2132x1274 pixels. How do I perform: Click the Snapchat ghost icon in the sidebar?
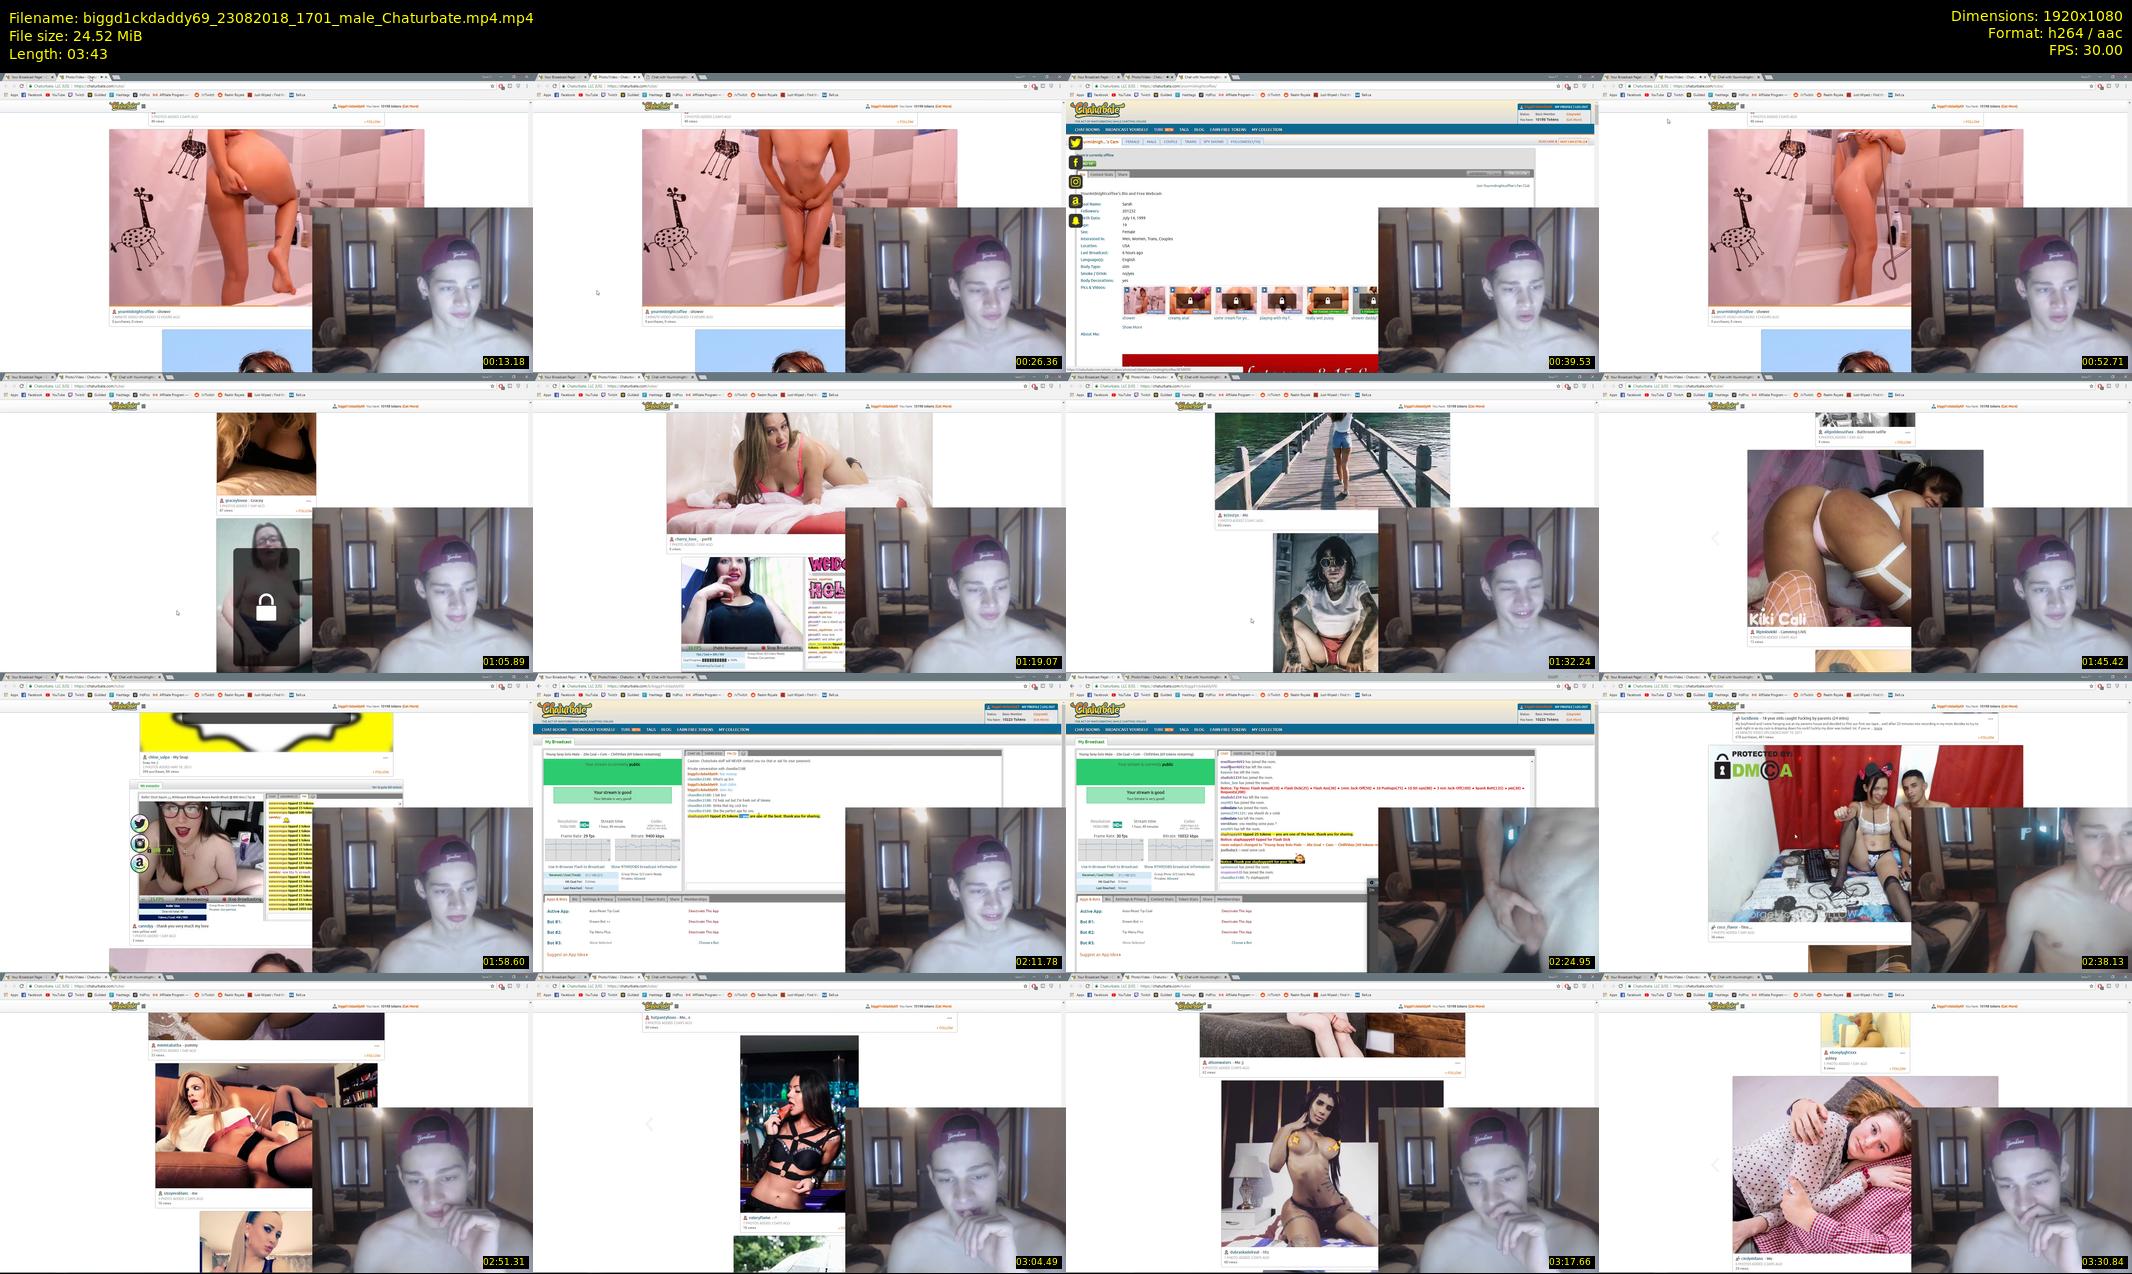(1076, 221)
